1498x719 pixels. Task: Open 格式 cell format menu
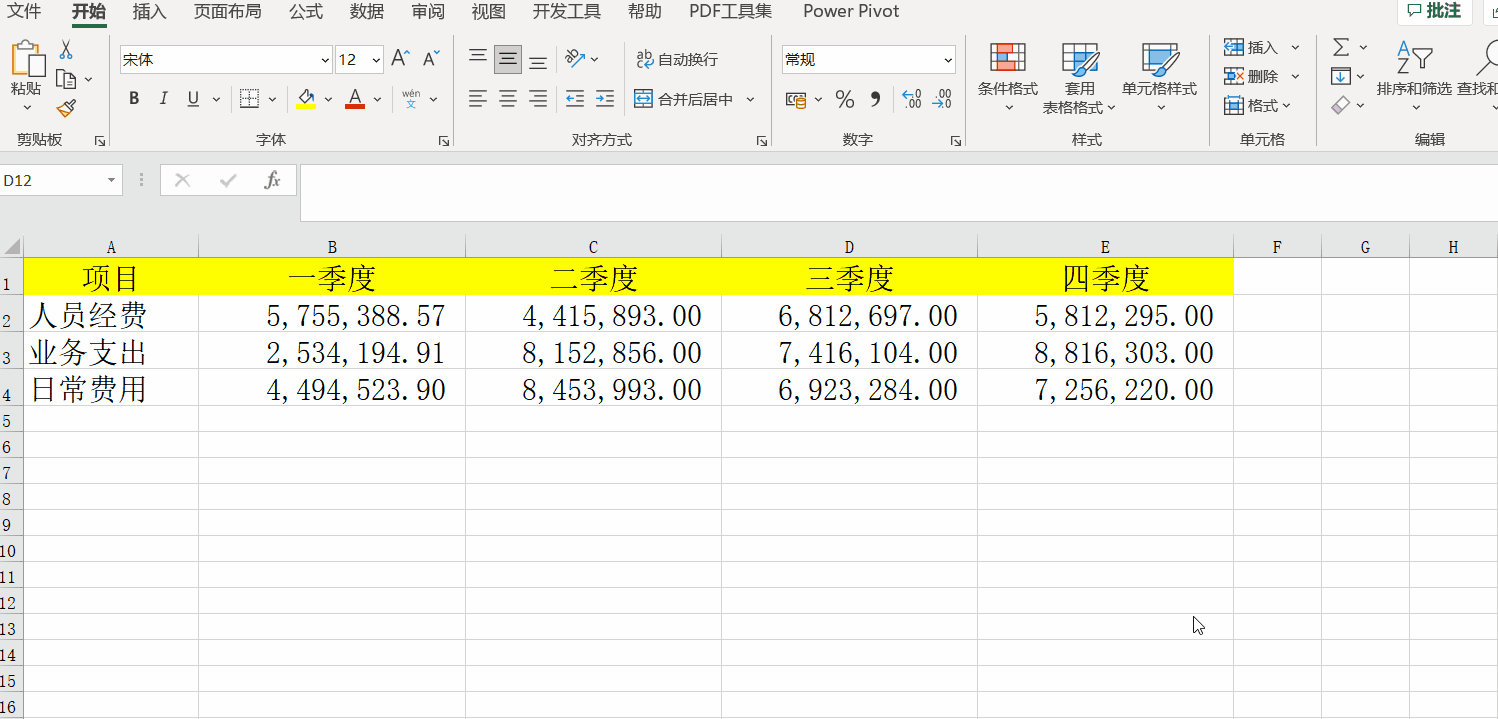coord(1257,105)
